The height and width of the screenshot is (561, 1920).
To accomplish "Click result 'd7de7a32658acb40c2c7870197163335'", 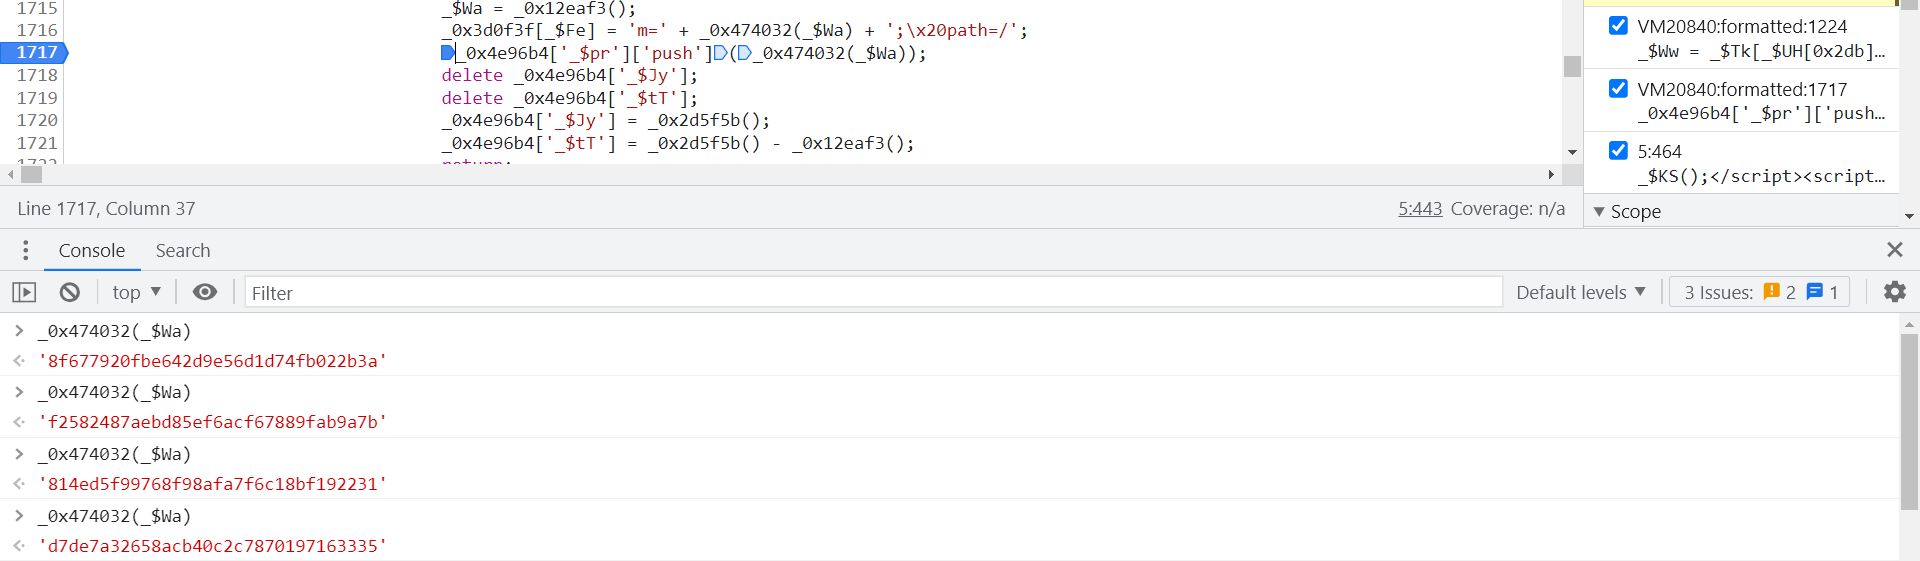I will click(212, 546).
